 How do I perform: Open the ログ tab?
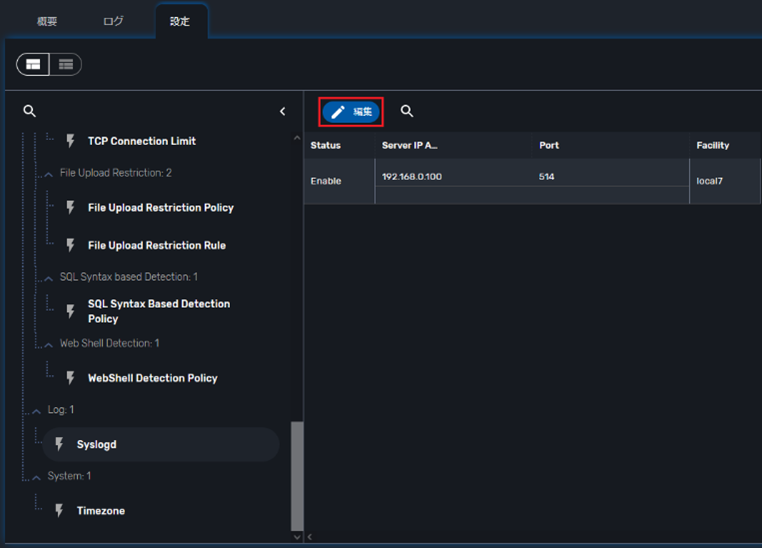[x=113, y=21]
